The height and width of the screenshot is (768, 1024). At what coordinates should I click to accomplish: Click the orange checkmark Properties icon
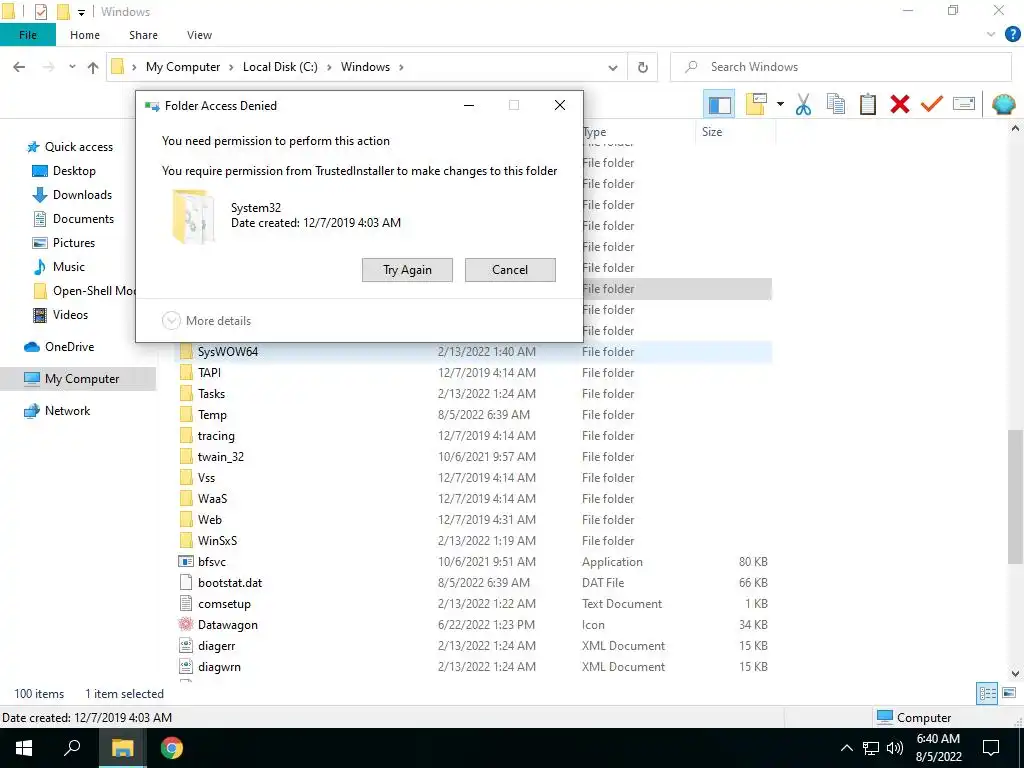click(932, 104)
